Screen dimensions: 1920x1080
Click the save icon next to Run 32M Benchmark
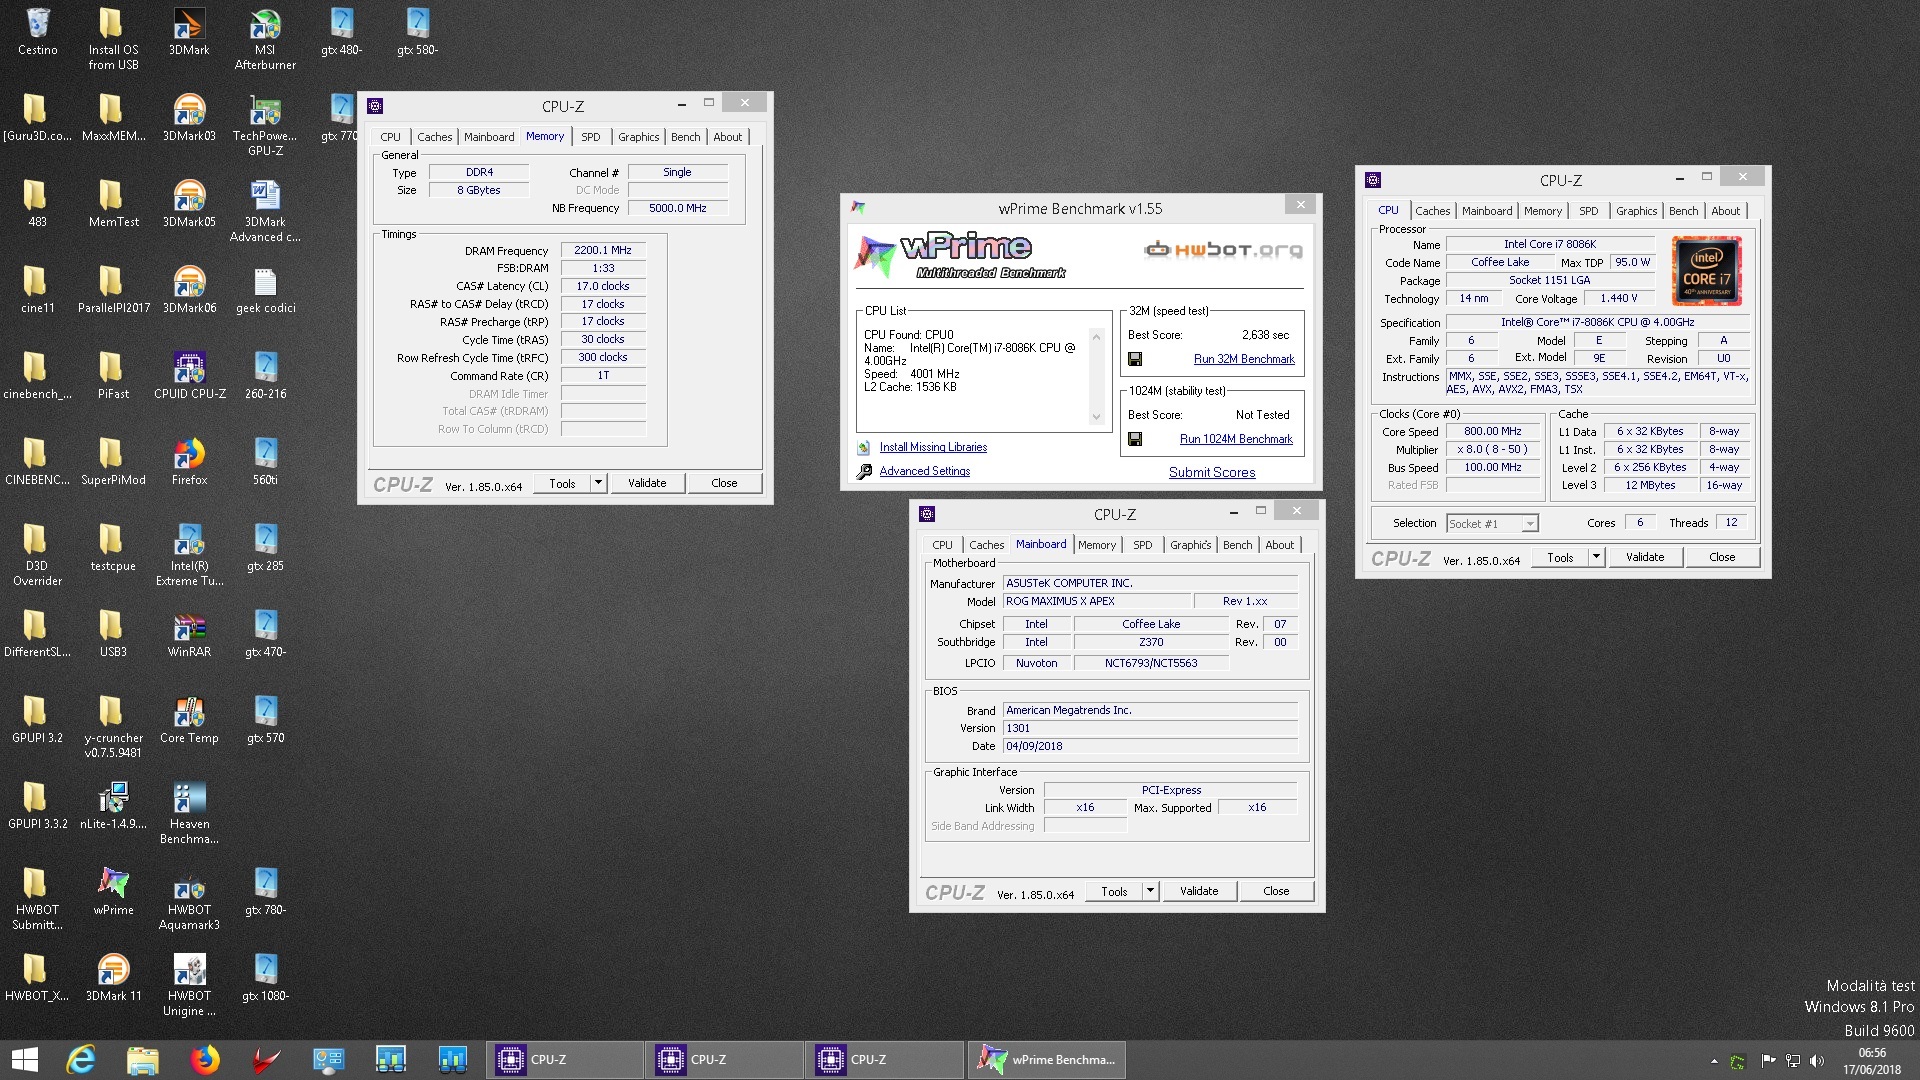pyautogui.click(x=1135, y=359)
